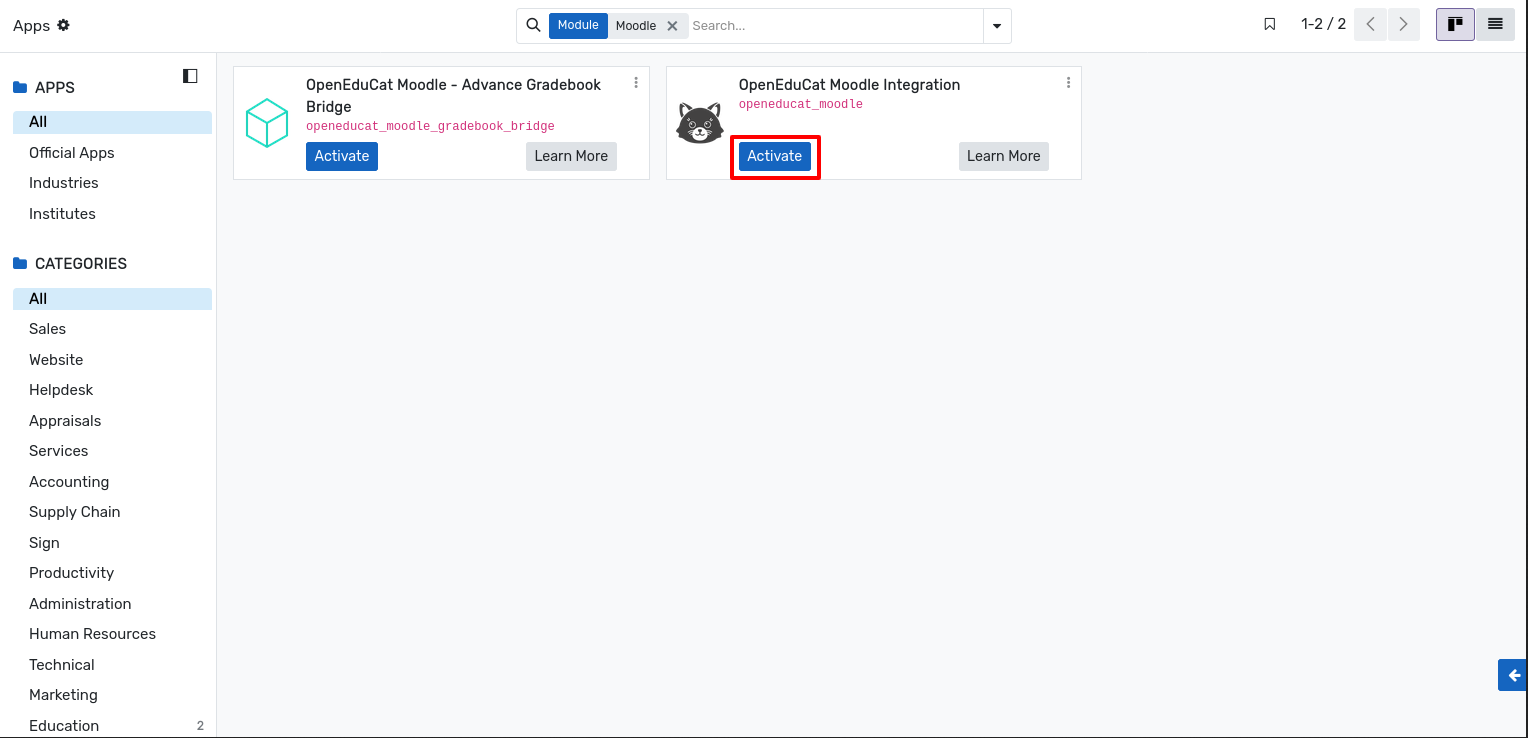Click the pager counter 1-2 / 2

[x=1323, y=24]
